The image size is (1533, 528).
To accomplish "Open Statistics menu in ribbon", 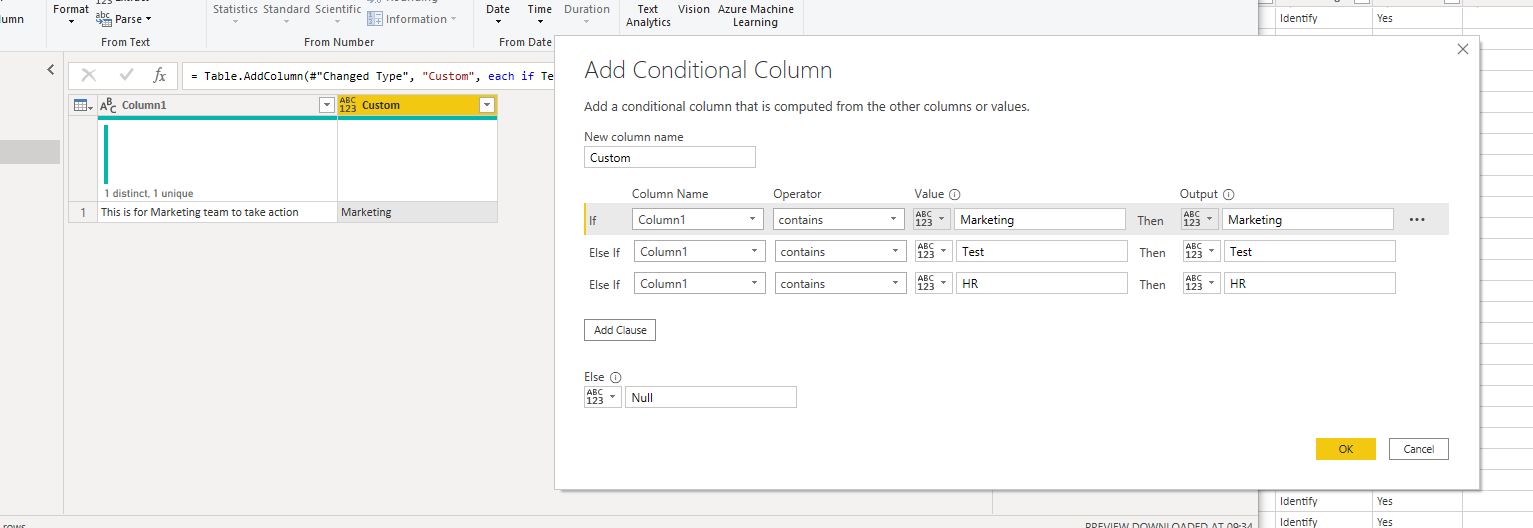I will (235, 14).
